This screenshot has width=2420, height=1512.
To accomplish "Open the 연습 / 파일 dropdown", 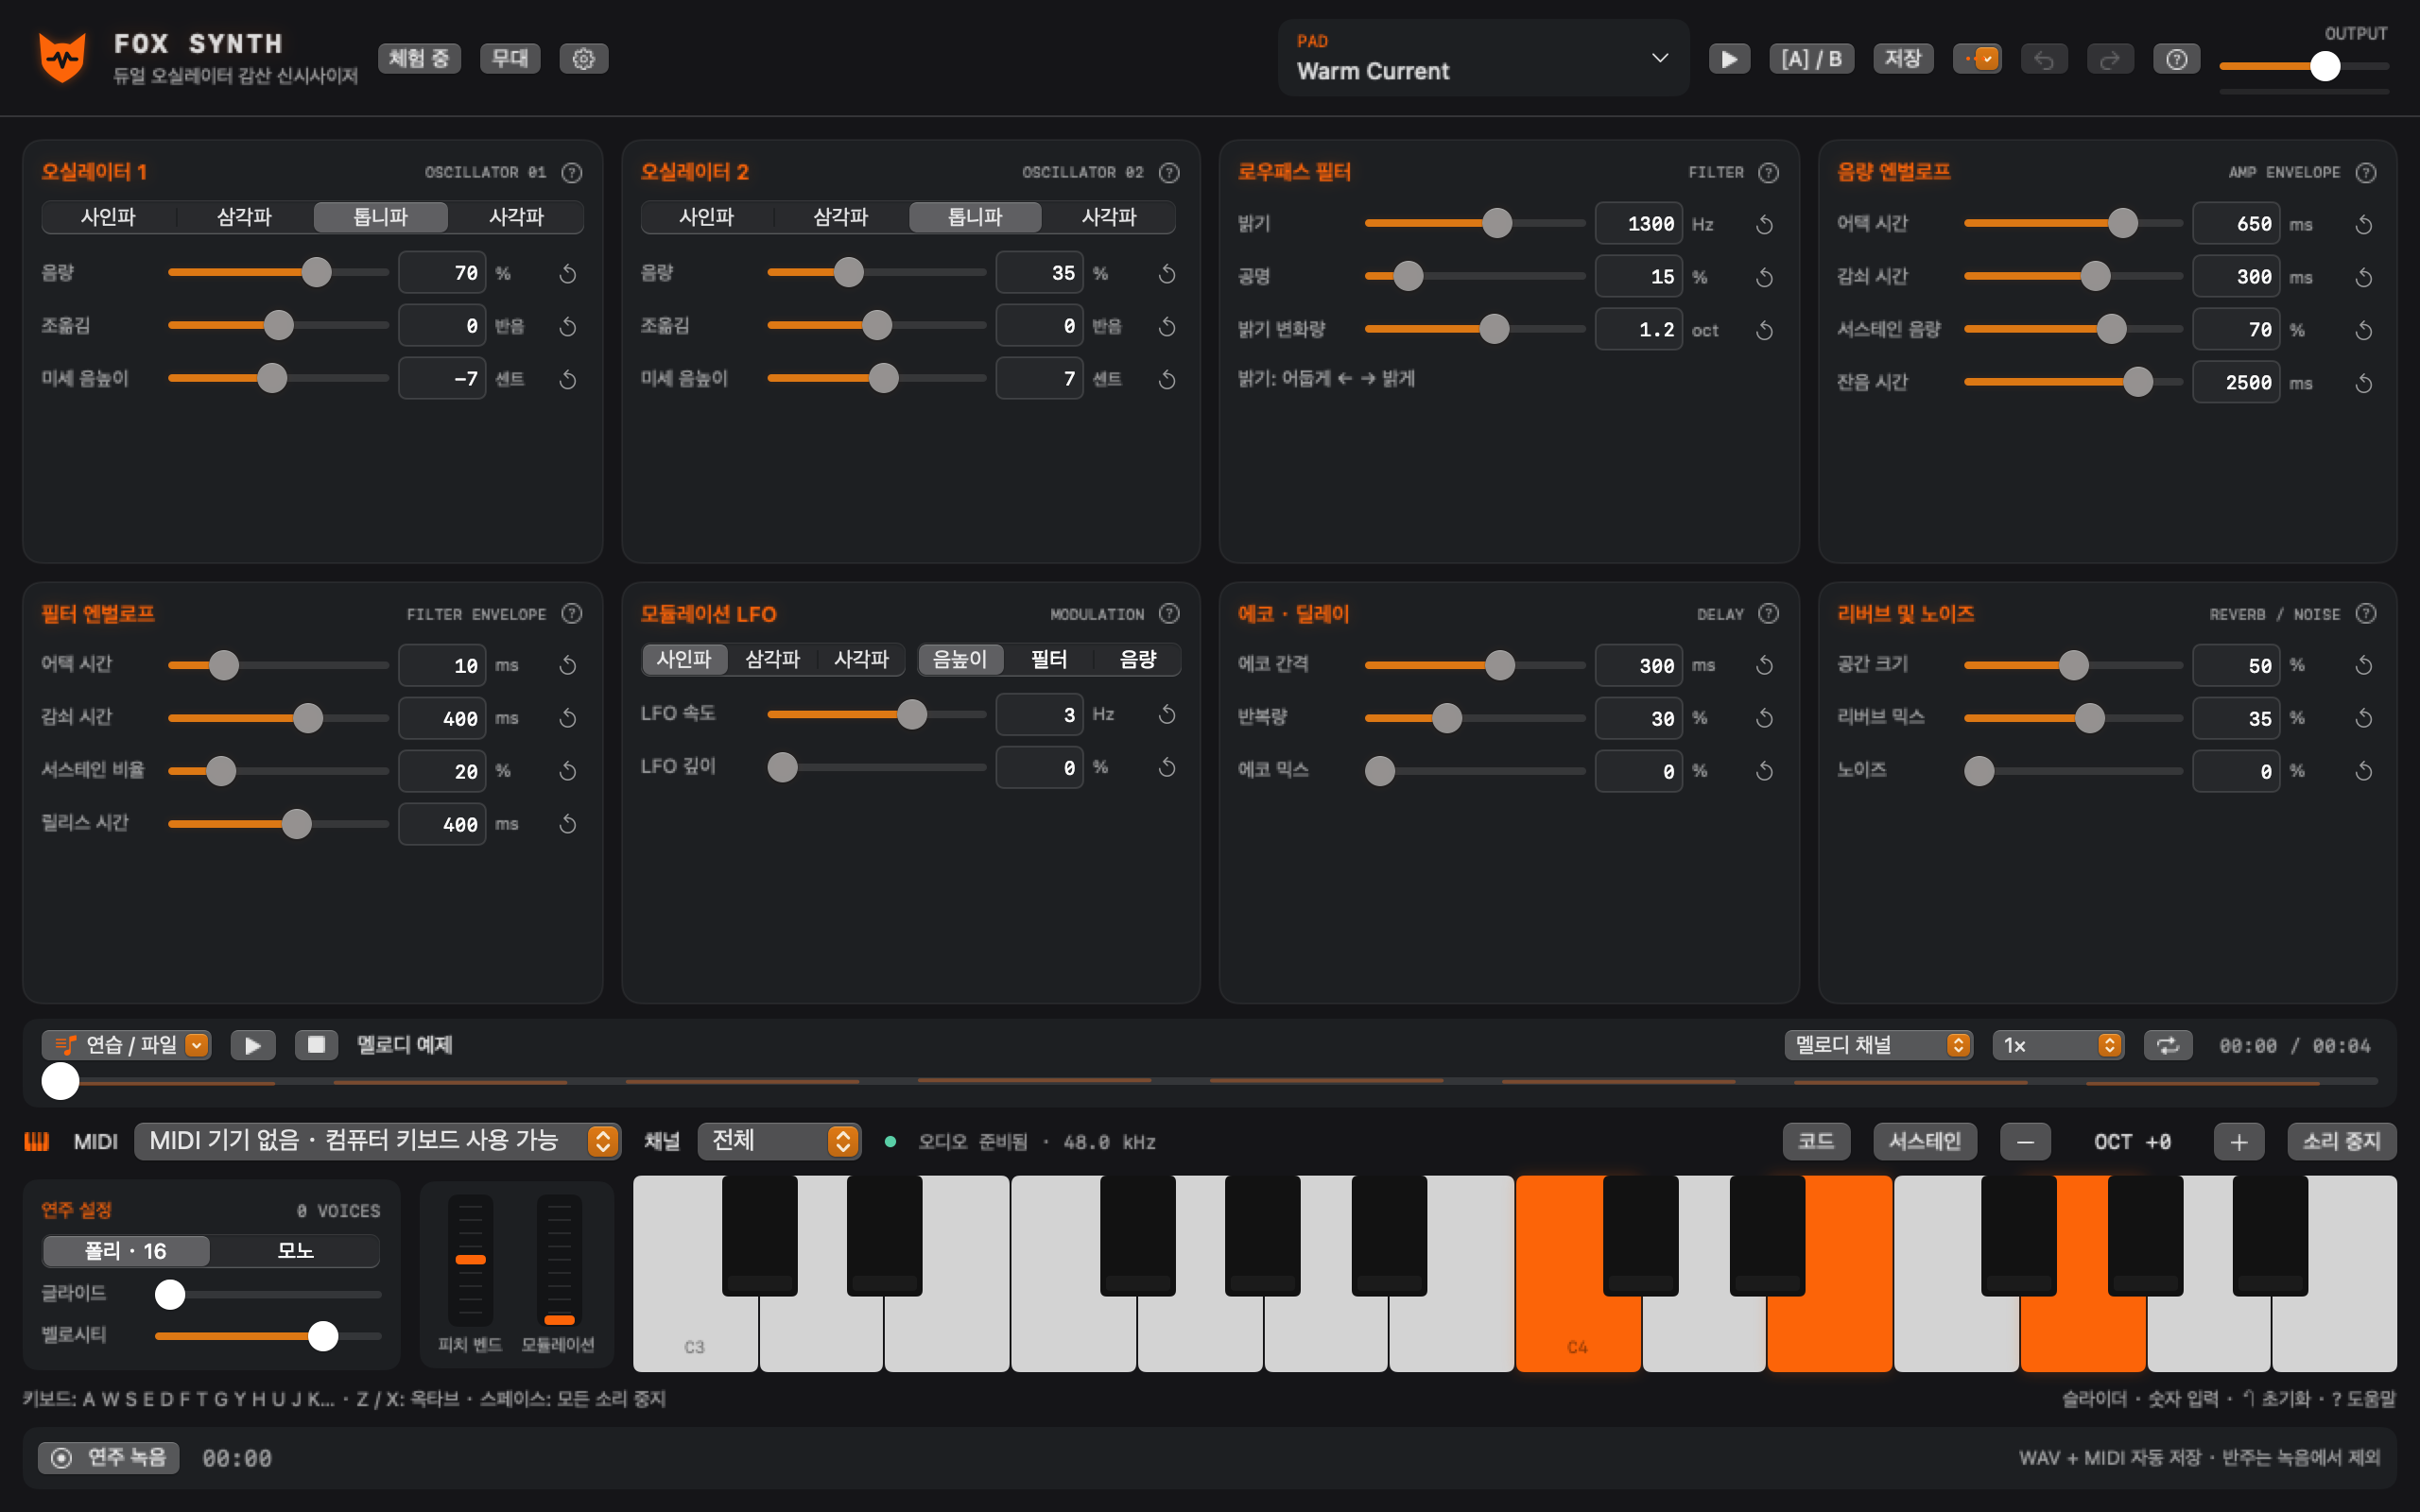I will pyautogui.click(x=126, y=1045).
